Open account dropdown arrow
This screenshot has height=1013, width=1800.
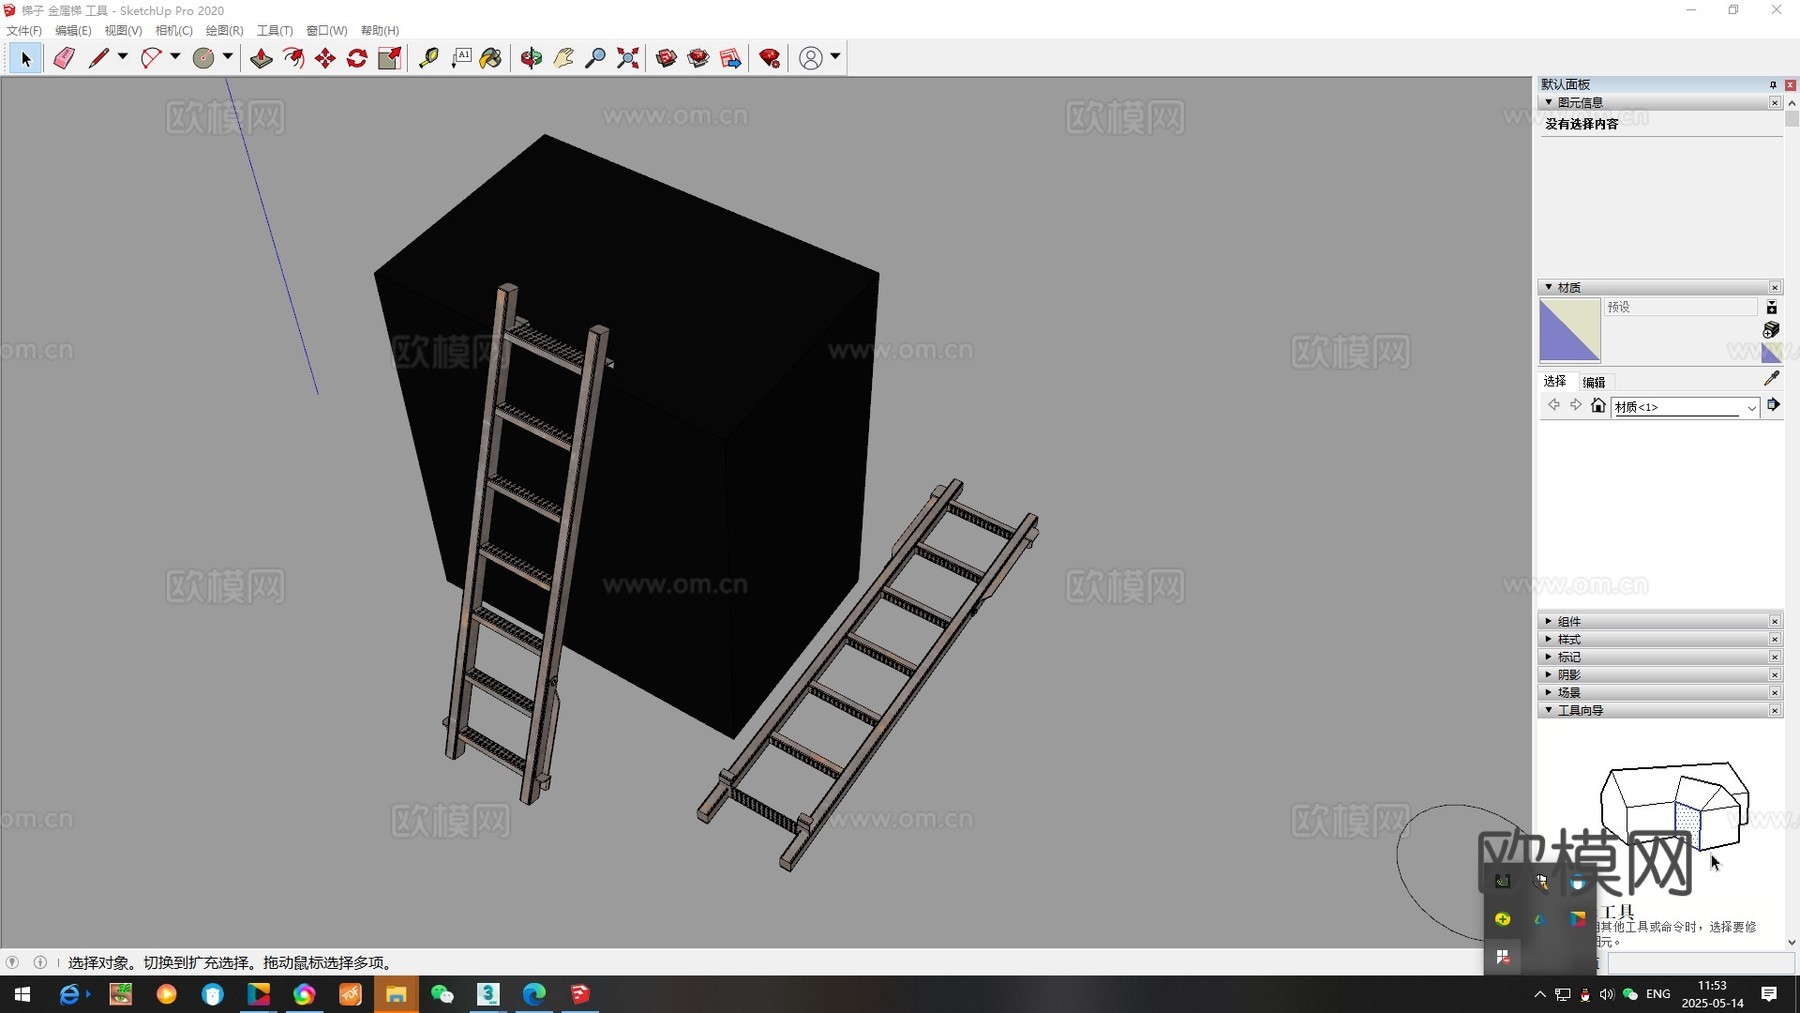coord(835,57)
